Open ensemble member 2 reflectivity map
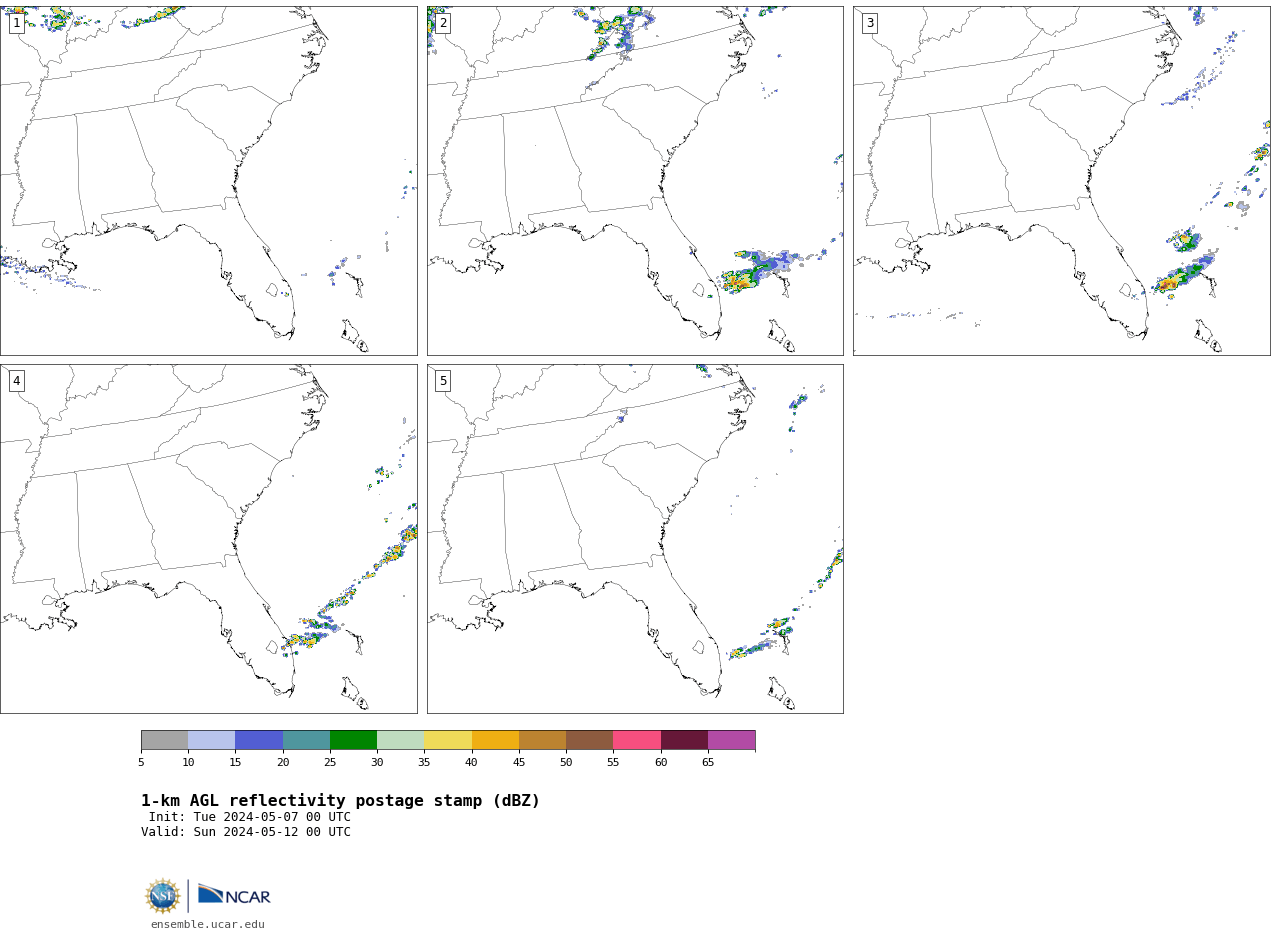This screenshot has height=936, width=1280. (x=635, y=181)
